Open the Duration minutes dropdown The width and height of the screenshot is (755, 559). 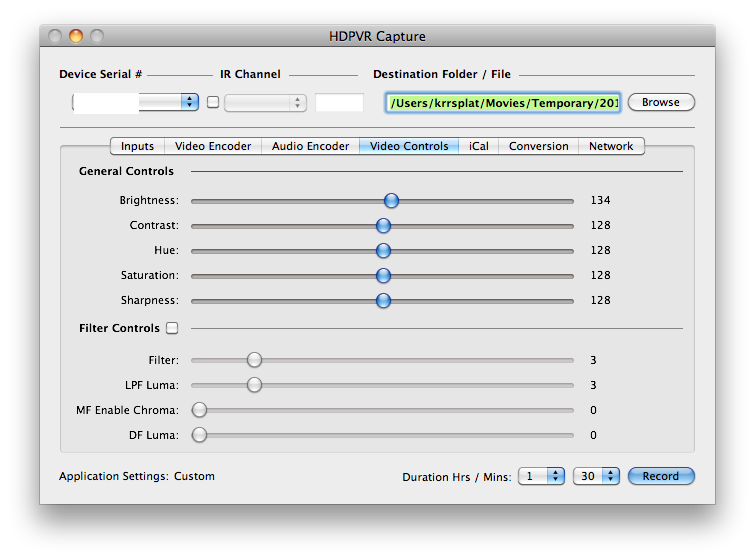596,476
